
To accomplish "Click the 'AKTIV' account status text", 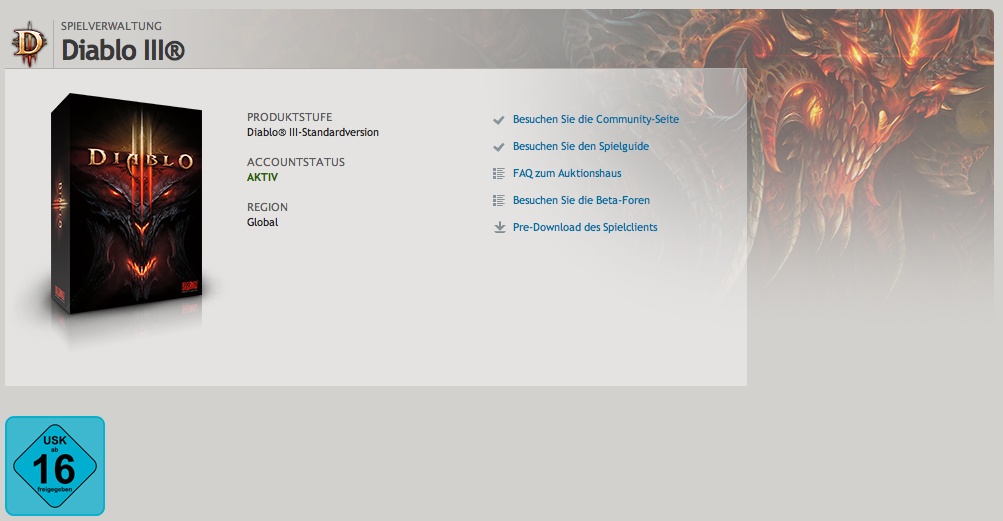I will pos(262,177).
